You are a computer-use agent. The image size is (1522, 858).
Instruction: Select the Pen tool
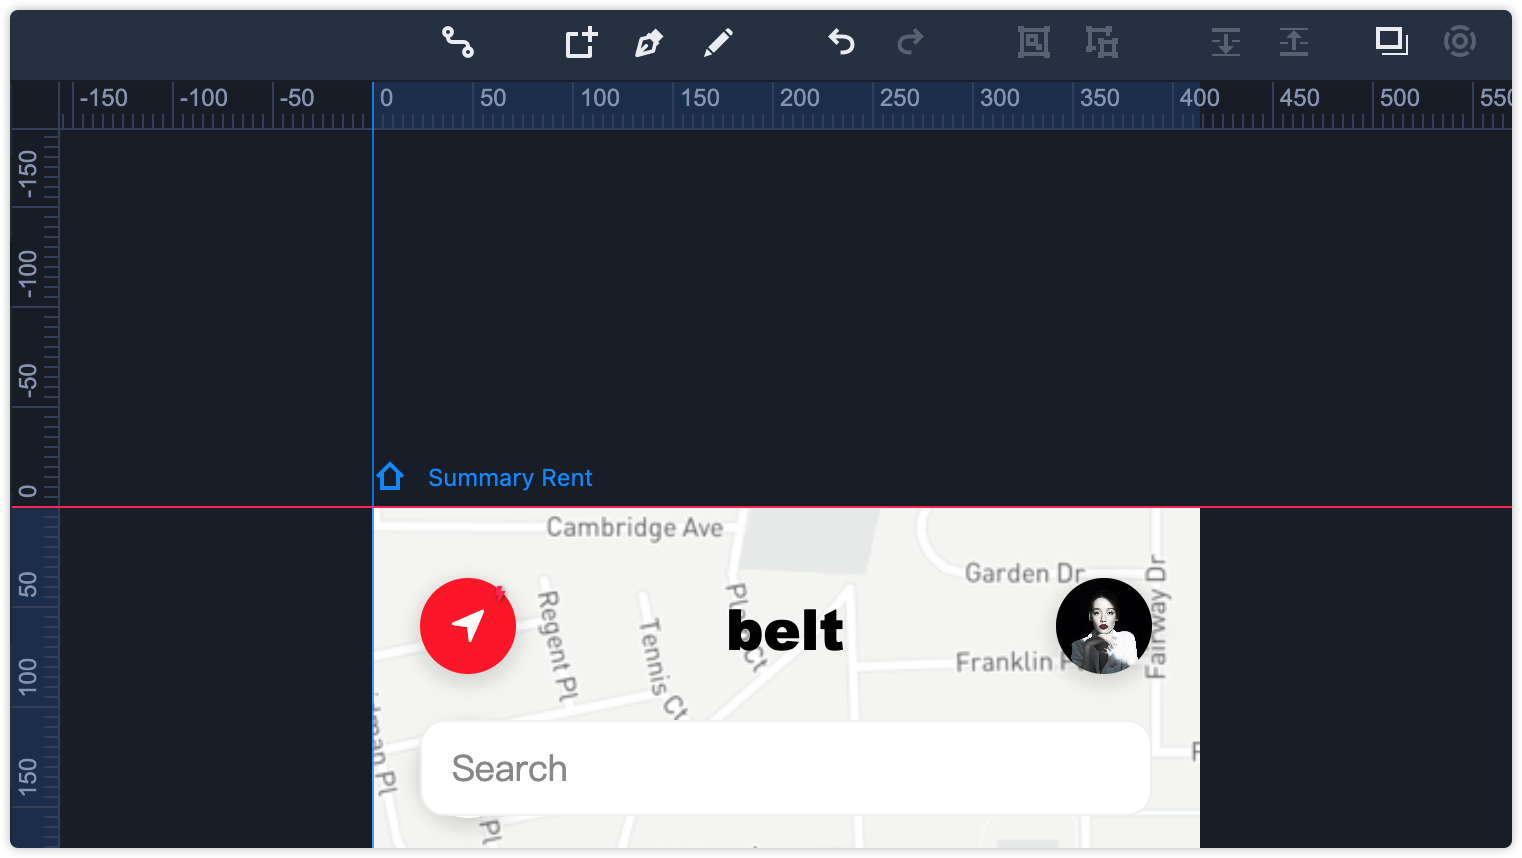pyautogui.click(x=649, y=43)
